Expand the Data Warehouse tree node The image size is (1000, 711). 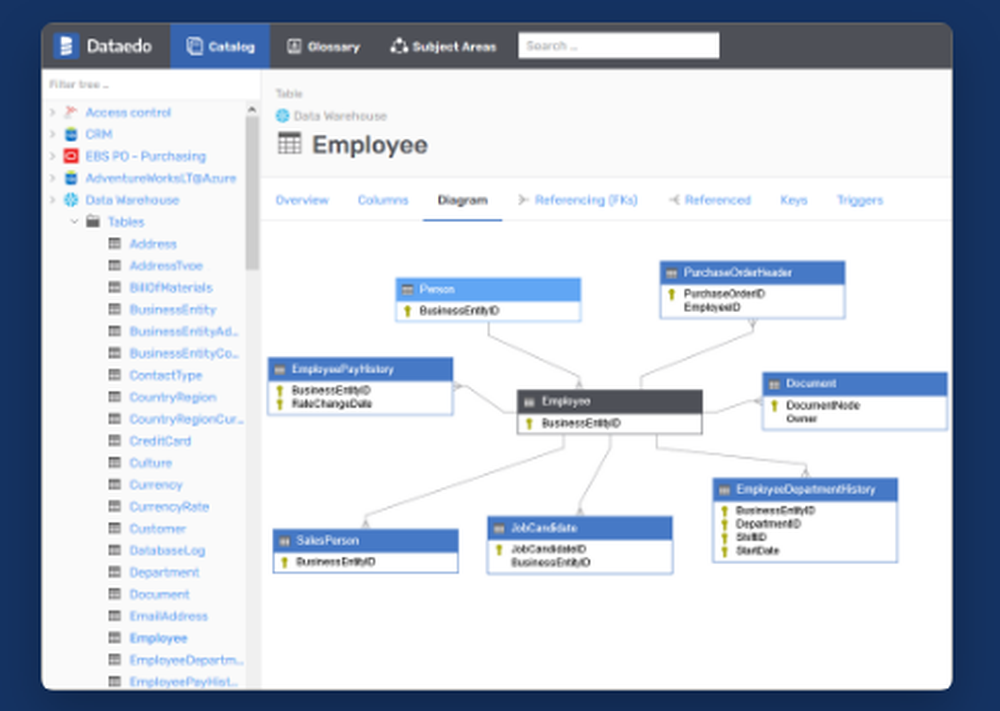click(52, 200)
